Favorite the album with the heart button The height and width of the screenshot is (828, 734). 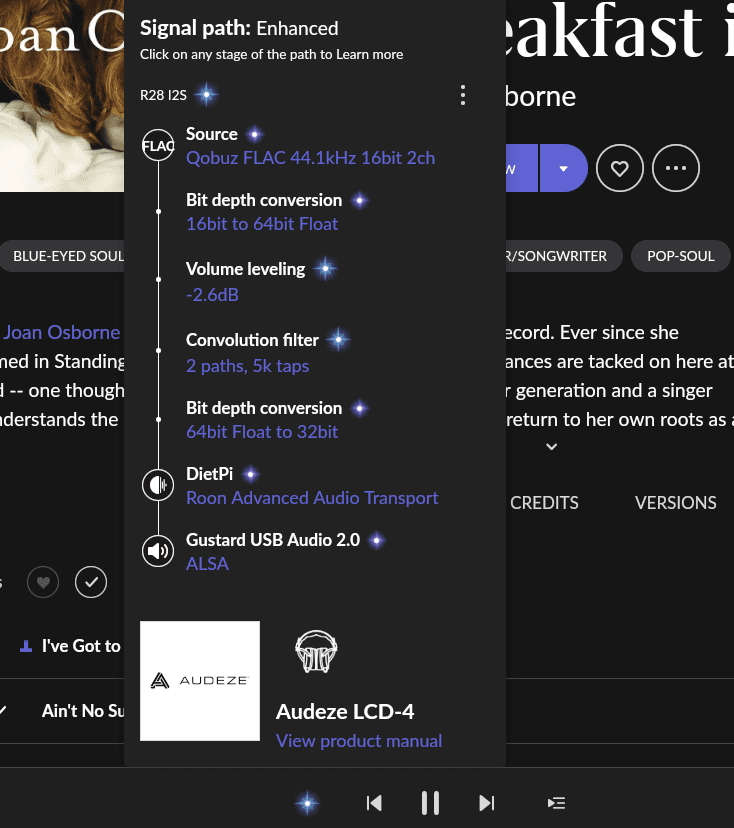click(x=619, y=168)
